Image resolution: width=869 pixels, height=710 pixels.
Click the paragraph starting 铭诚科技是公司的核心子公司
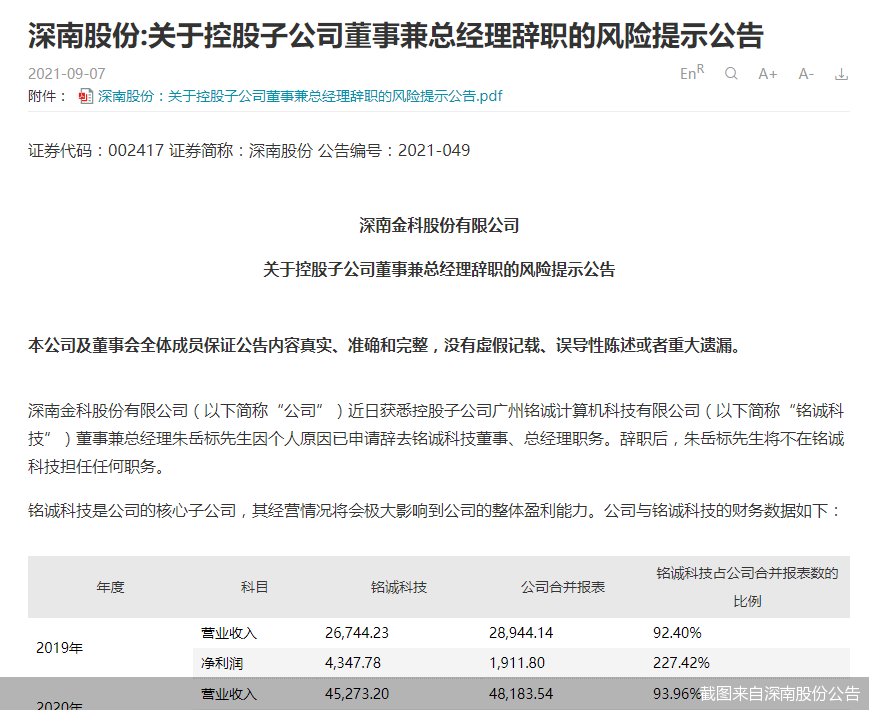(x=434, y=510)
